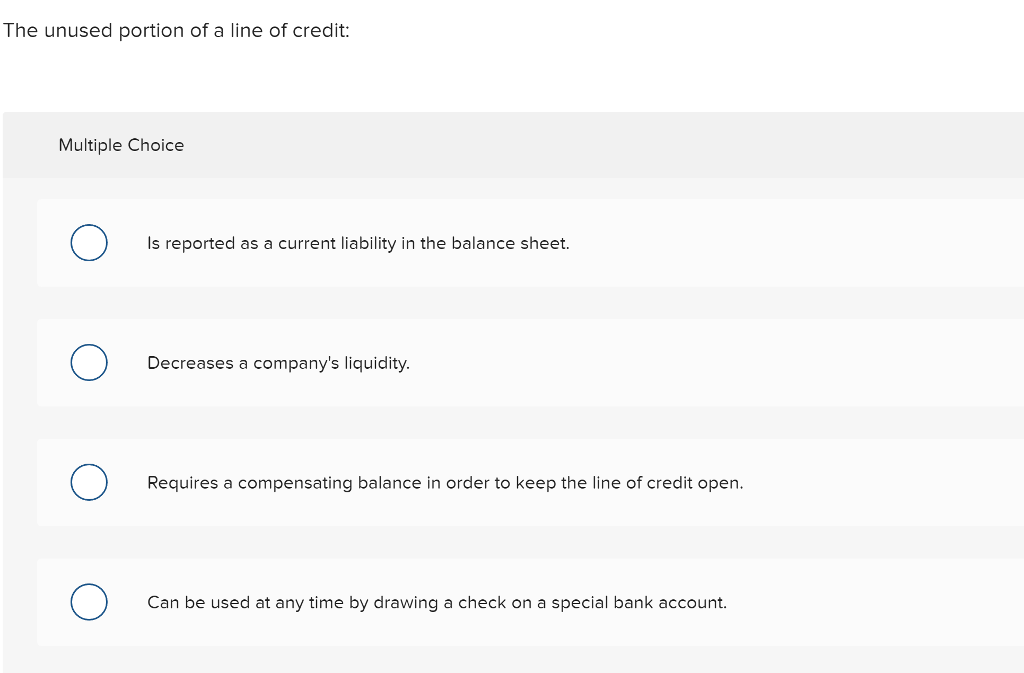The image size is (1024, 673).
Task: Click the word 'liquidity' in the second option
Action: point(377,363)
